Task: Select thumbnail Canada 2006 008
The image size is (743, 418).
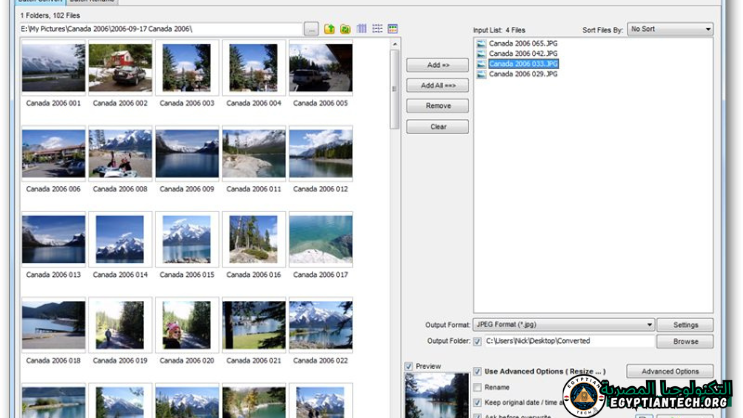Action: click(x=120, y=154)
